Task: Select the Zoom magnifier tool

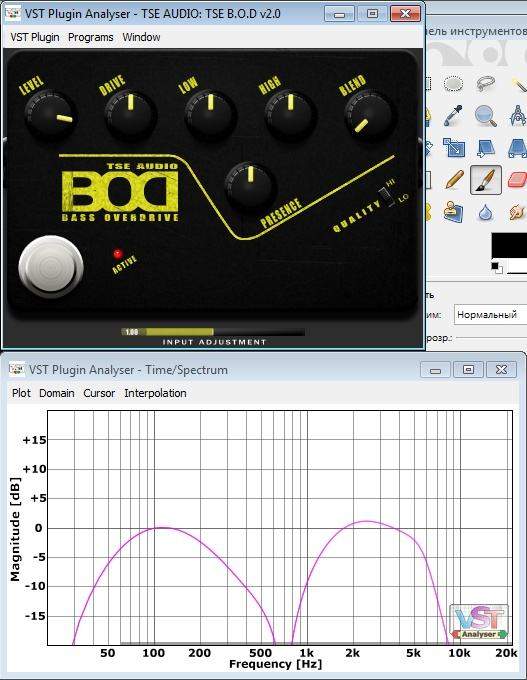Action: (485, 115)
